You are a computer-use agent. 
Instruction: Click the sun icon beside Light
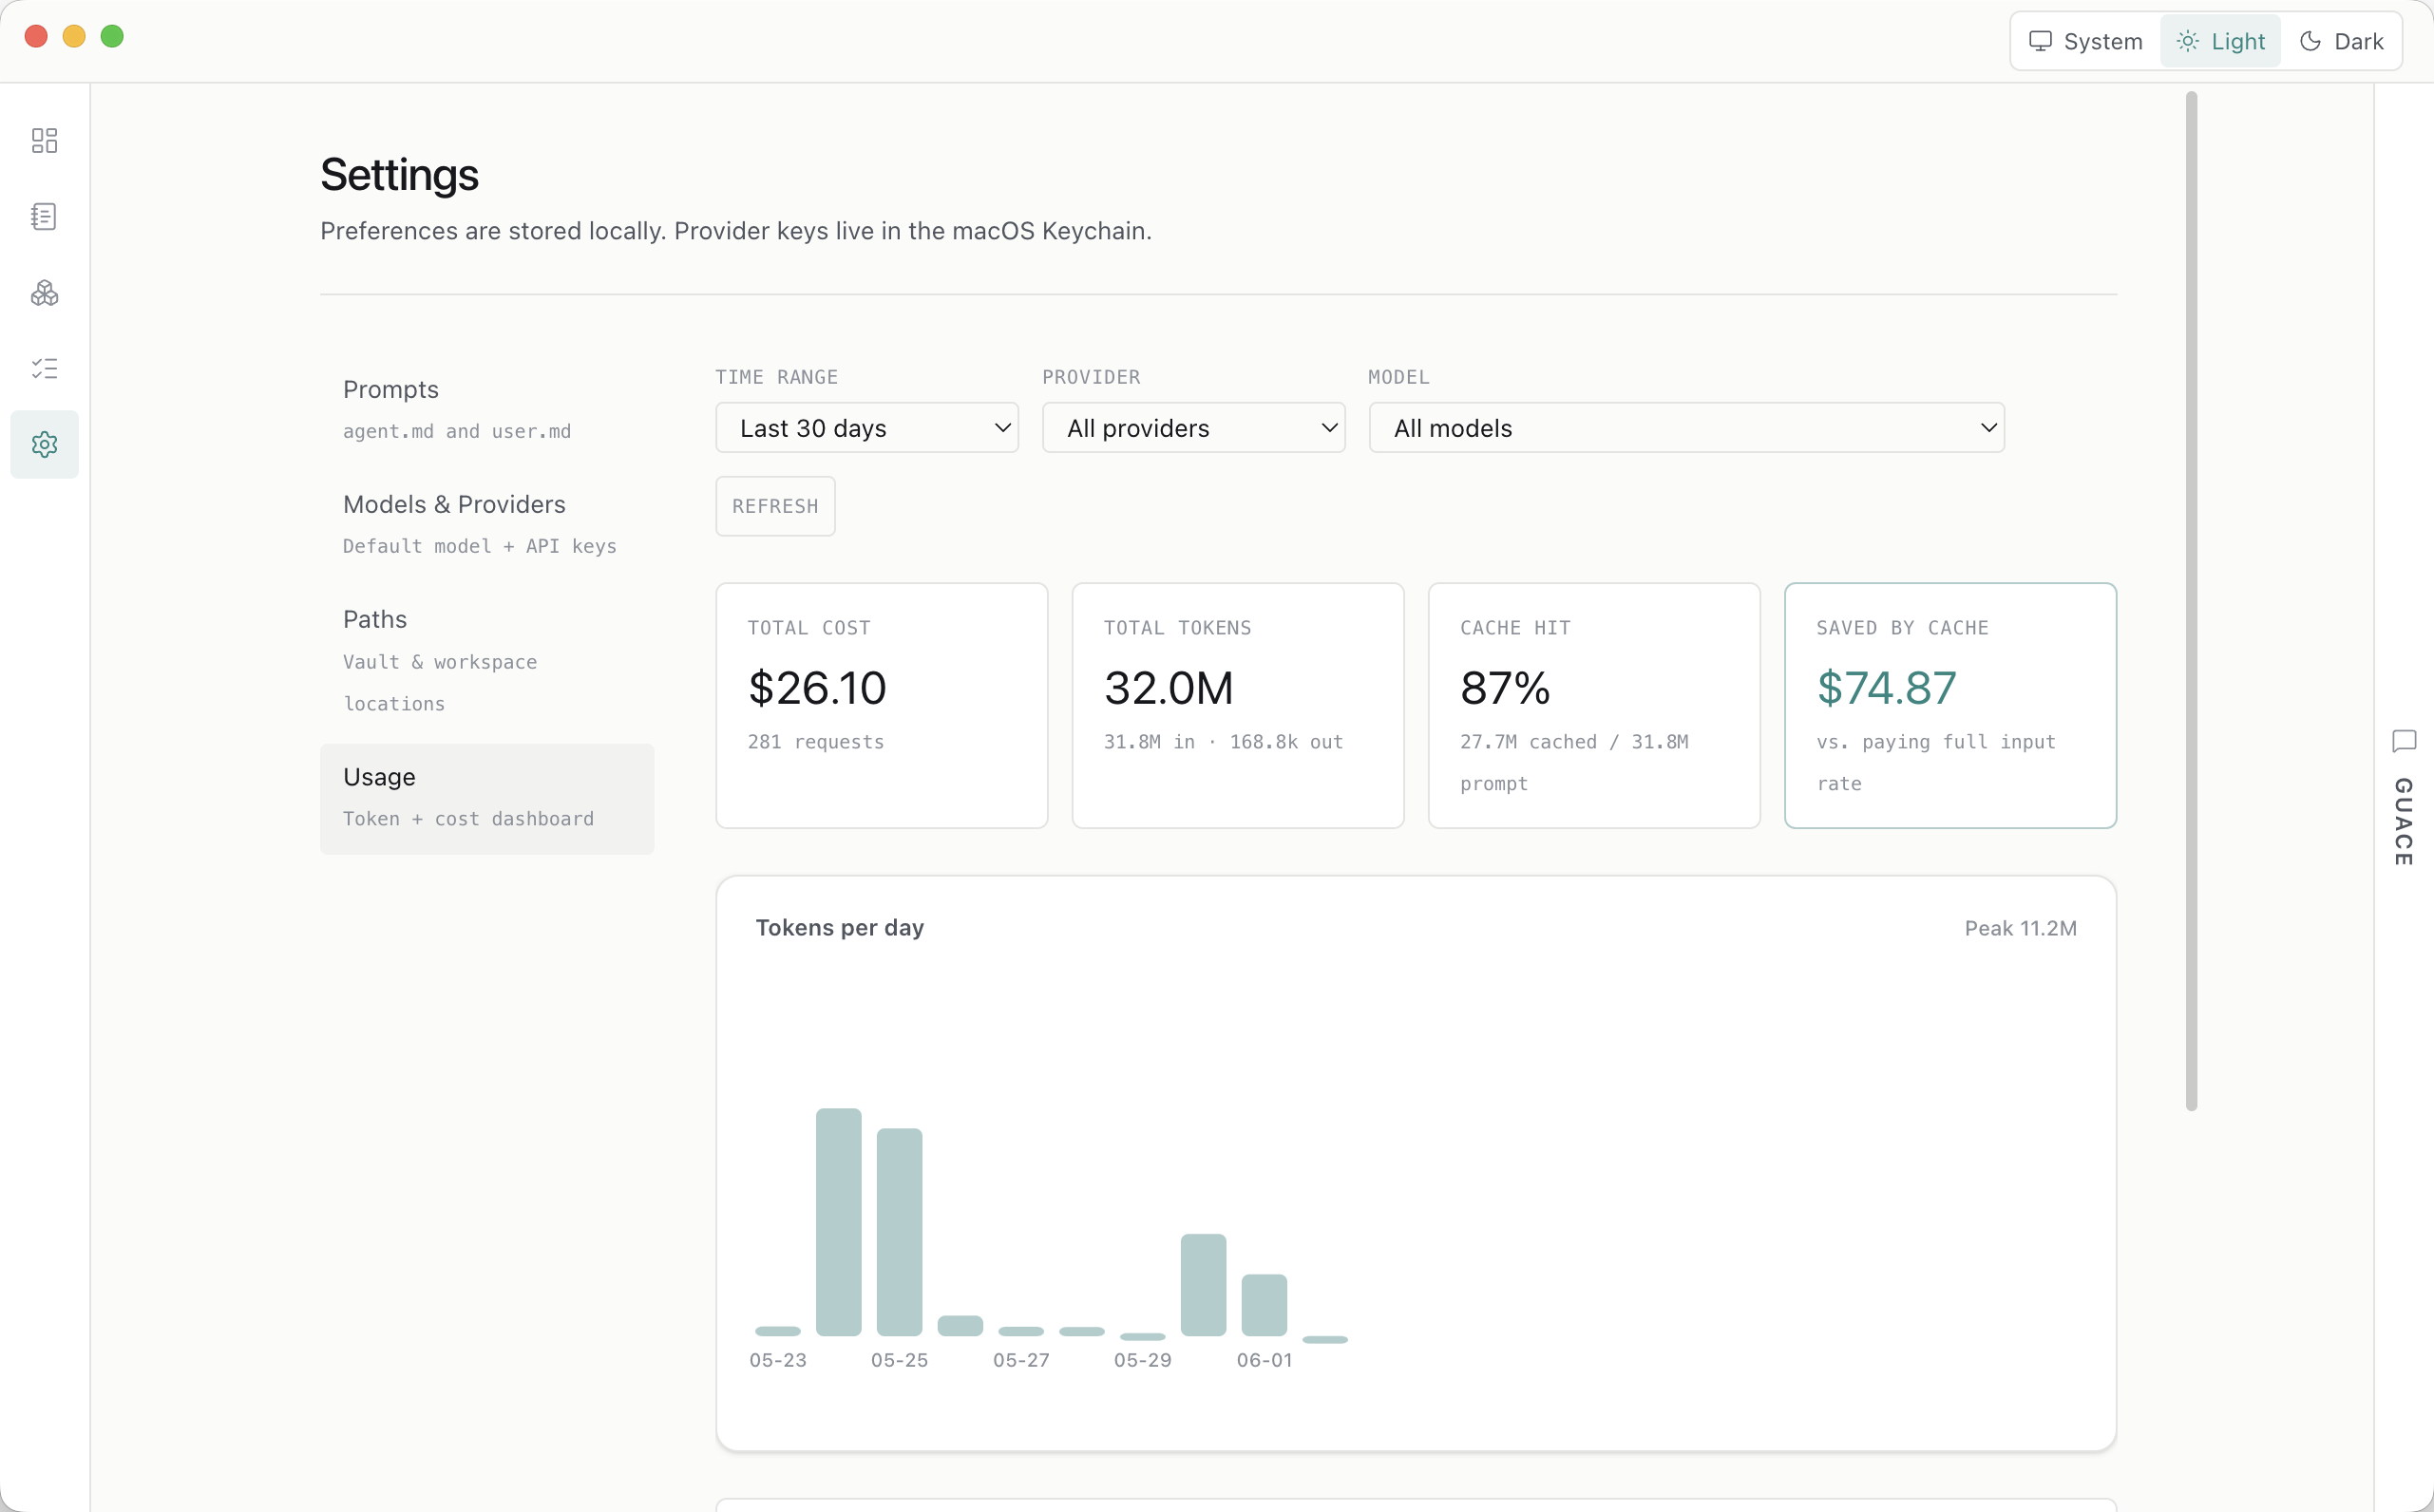click(x=2188, y=41)
